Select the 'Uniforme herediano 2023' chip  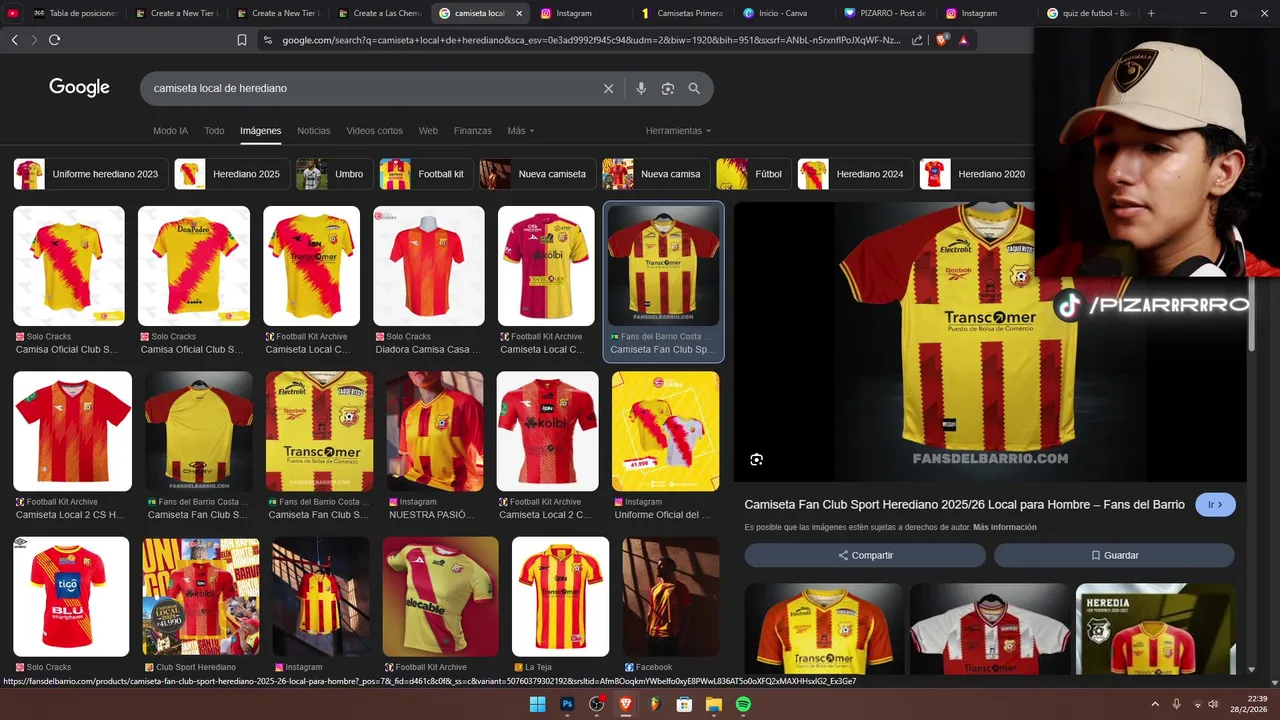[x=91, y=174]
